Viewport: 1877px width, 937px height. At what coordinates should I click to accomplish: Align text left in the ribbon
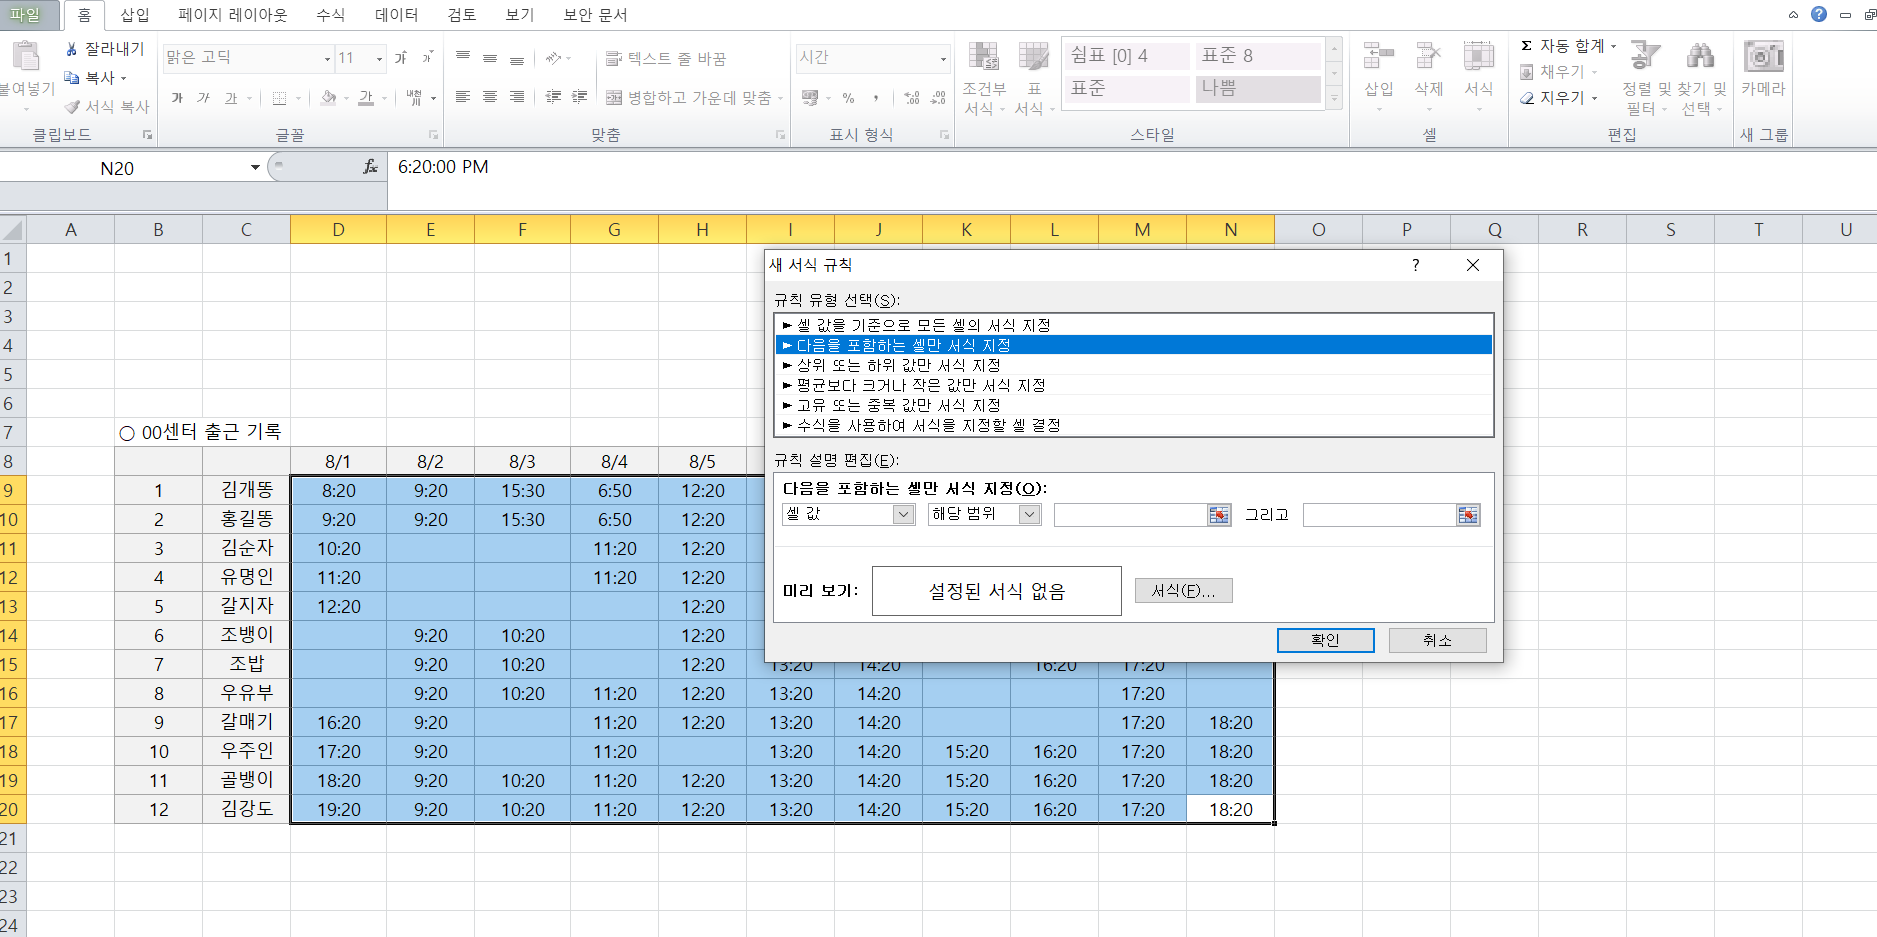click(x=463, y=97)
